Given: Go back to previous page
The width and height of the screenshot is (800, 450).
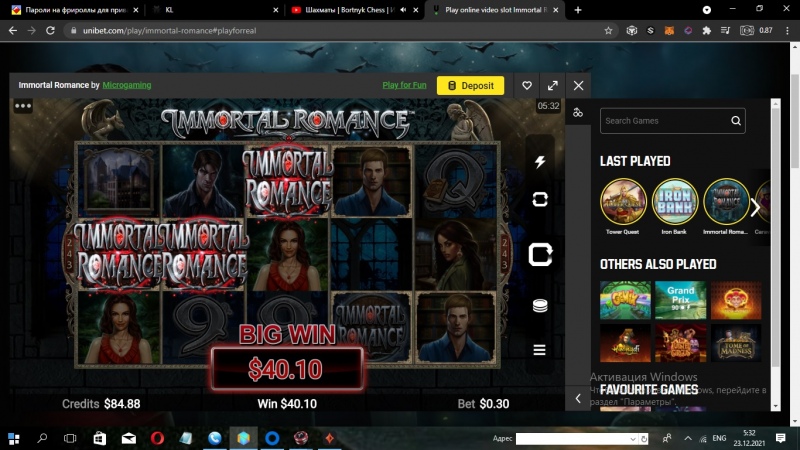Looking at the screenshot, I should click(x=13, y=31).
